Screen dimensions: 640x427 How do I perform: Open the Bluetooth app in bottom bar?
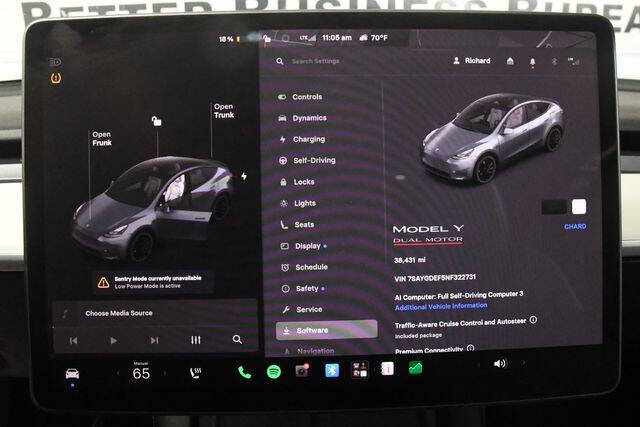point(332,370)
